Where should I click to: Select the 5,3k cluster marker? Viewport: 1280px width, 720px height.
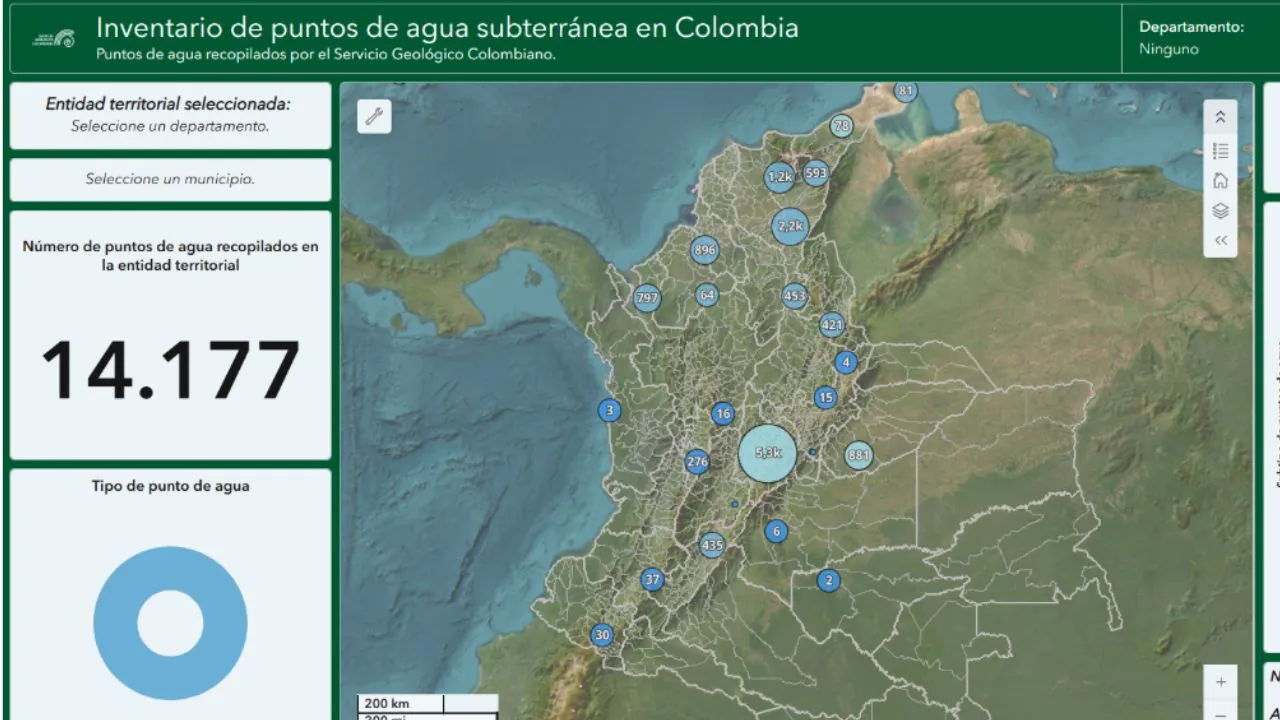pyautogui.click(x=768, y=453)
